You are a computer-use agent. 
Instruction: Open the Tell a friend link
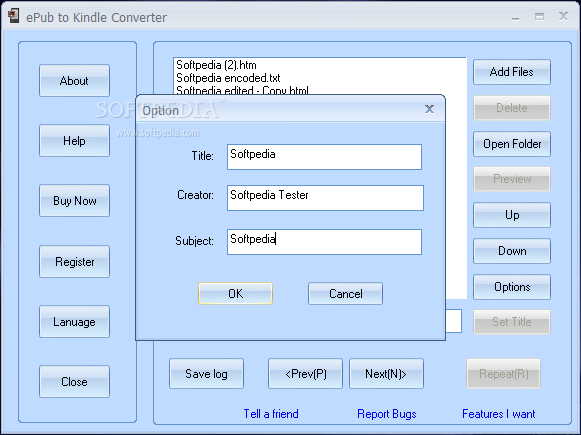tap(271, 414)
